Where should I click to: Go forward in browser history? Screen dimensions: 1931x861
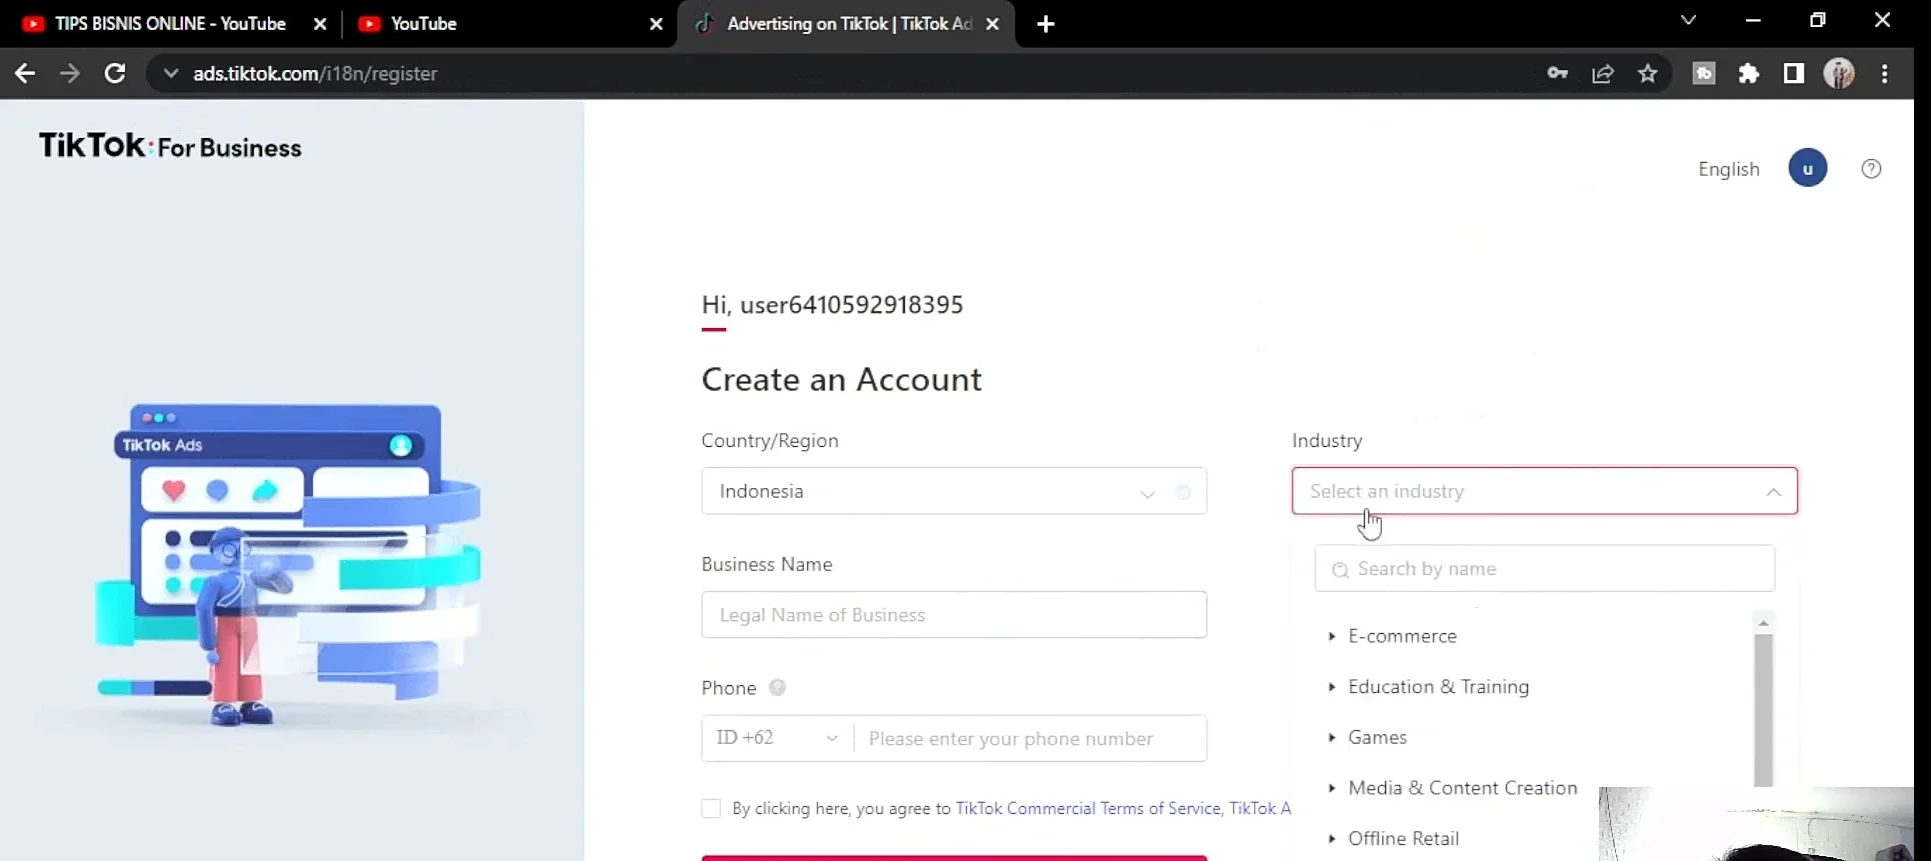pos(69,73)
